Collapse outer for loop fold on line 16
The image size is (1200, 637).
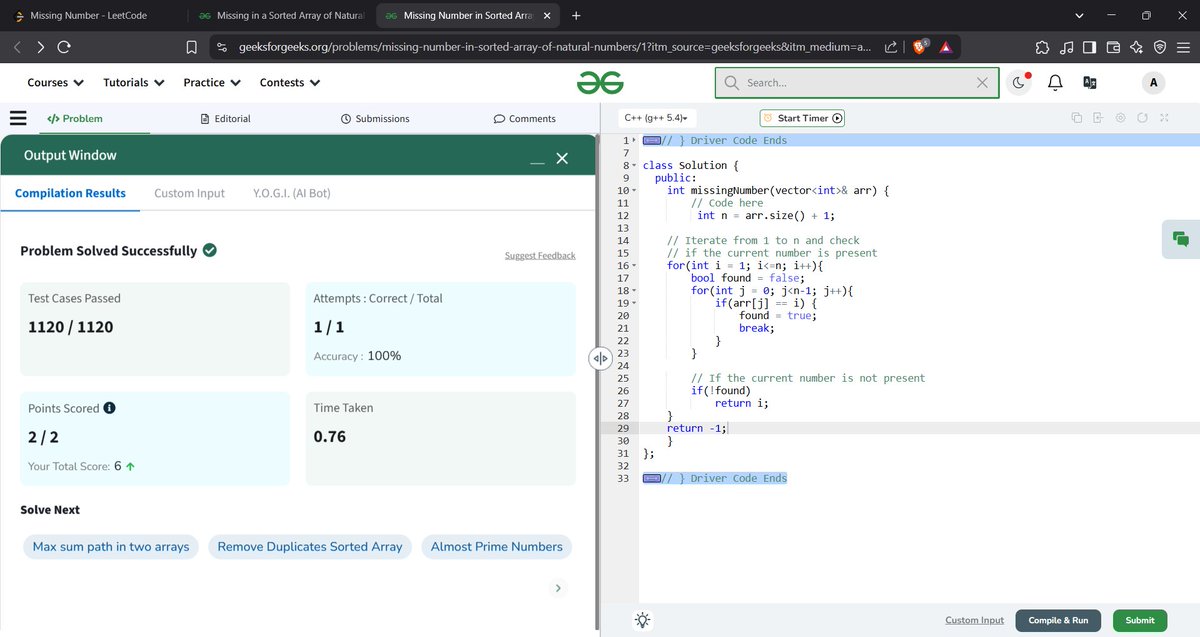(633, 265)
